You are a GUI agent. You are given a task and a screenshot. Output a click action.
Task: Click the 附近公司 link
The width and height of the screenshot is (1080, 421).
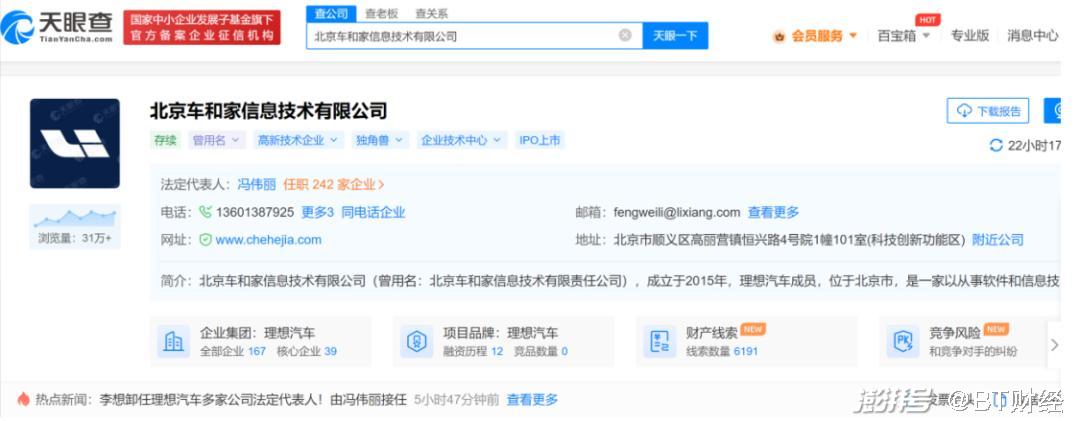(x=997, y=240)
